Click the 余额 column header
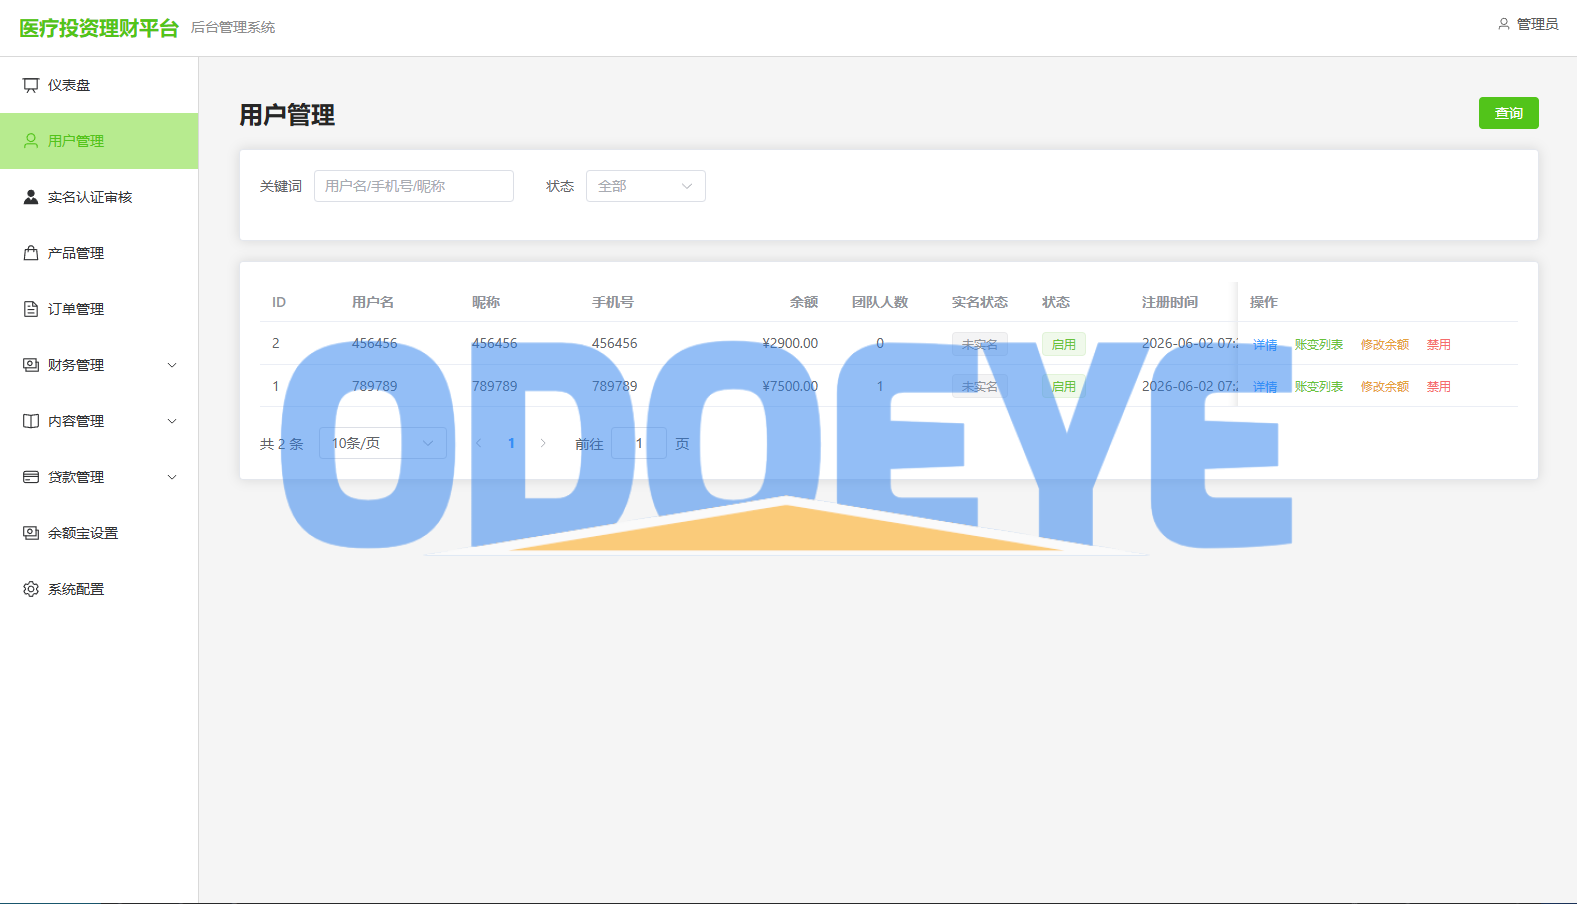This screenshot has height=904, width=1577. pyautogui.click(x=804, y=302)
